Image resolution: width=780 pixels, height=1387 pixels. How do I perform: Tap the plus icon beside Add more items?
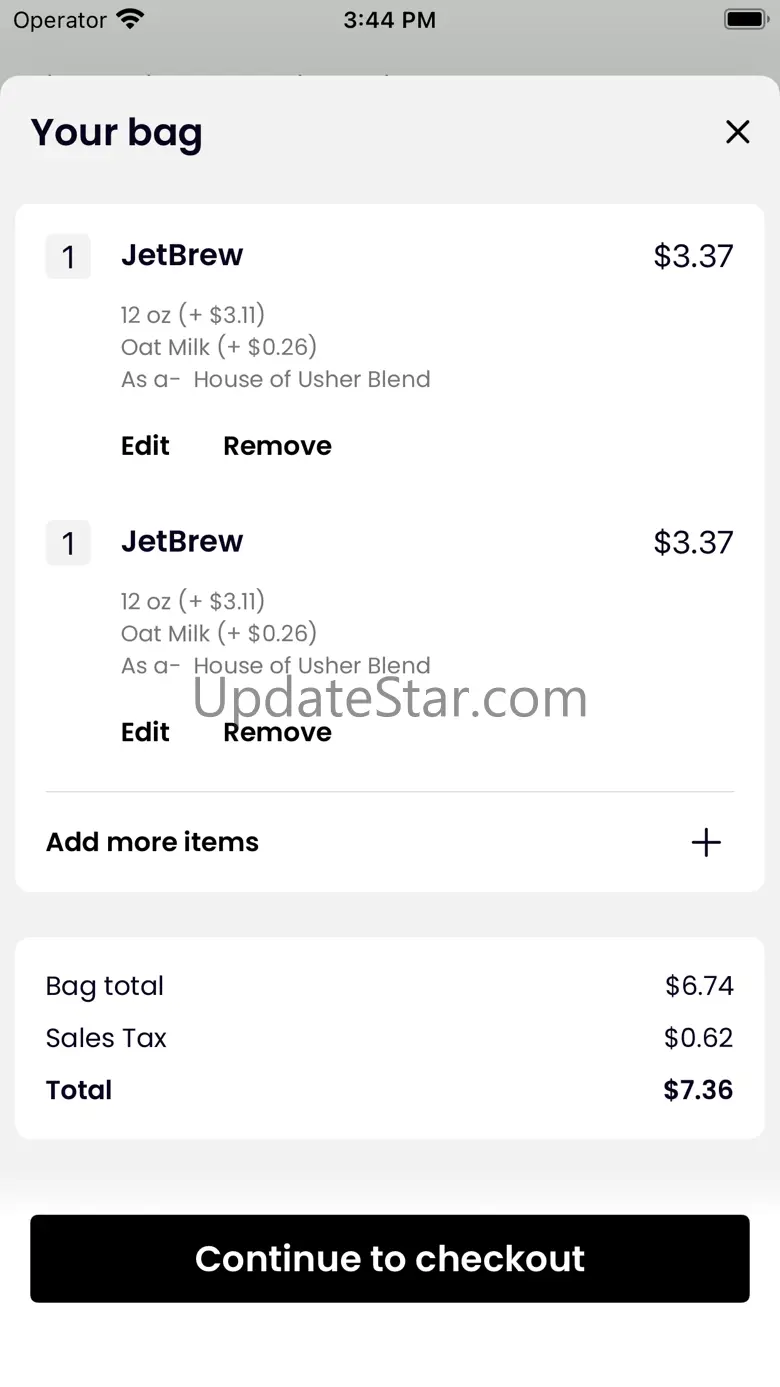pyautogui.click(x=706, y=842)
